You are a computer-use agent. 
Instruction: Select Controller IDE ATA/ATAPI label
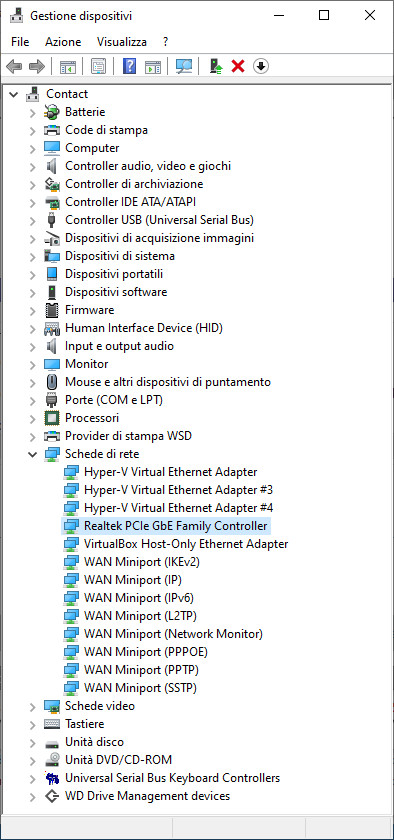coord(130,202)
